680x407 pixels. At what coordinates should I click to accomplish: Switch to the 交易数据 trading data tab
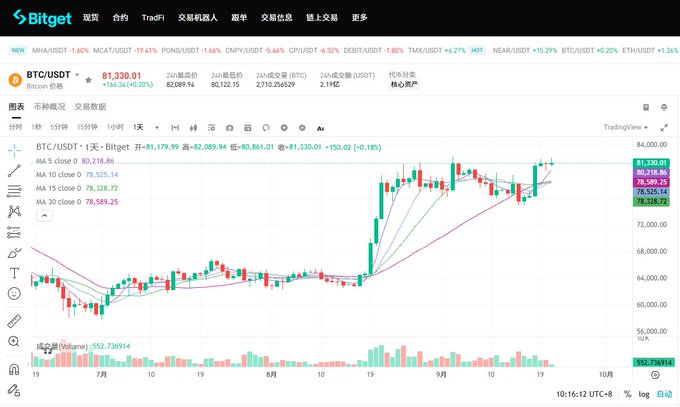tap(90, 107)
